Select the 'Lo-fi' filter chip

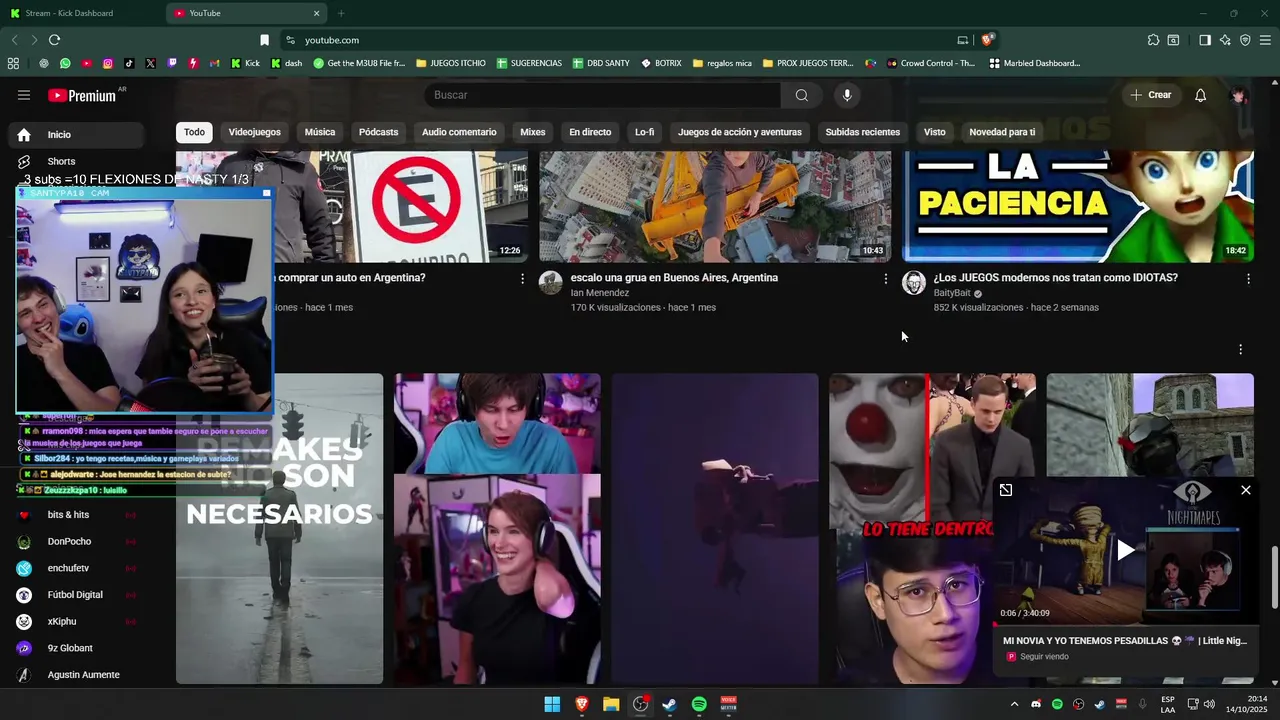click(644, 132)
